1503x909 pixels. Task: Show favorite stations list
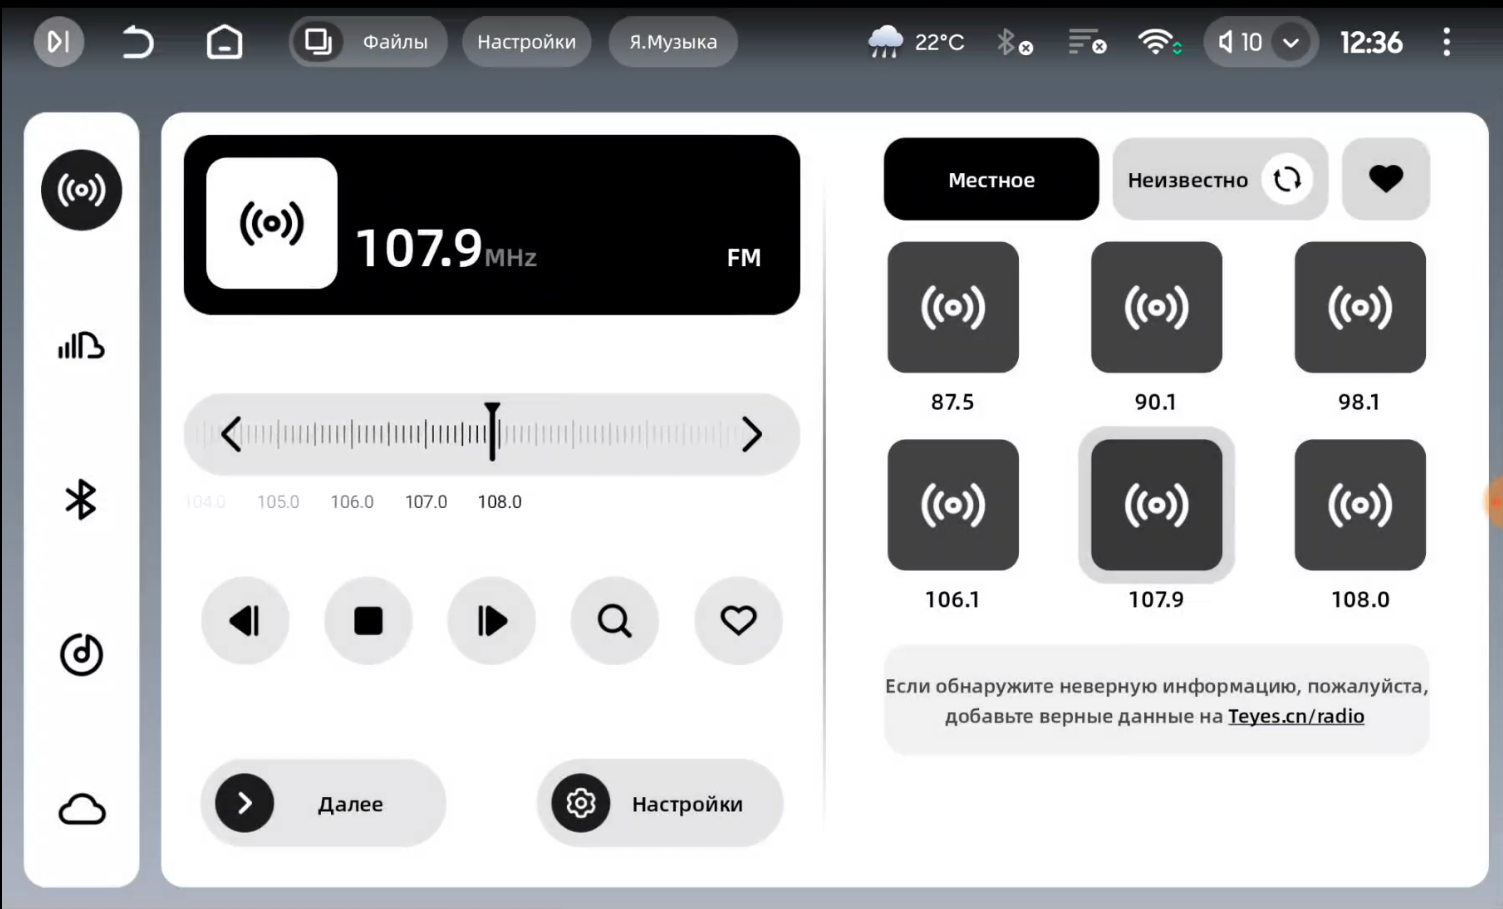point(1385,179)
